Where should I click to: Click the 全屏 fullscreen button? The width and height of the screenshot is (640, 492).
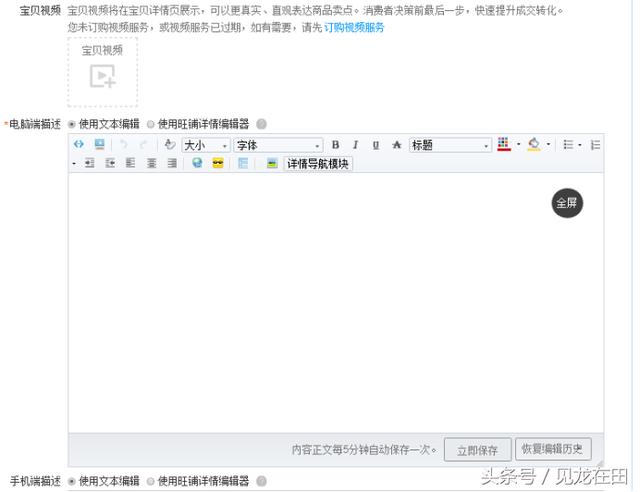(567, 203)
